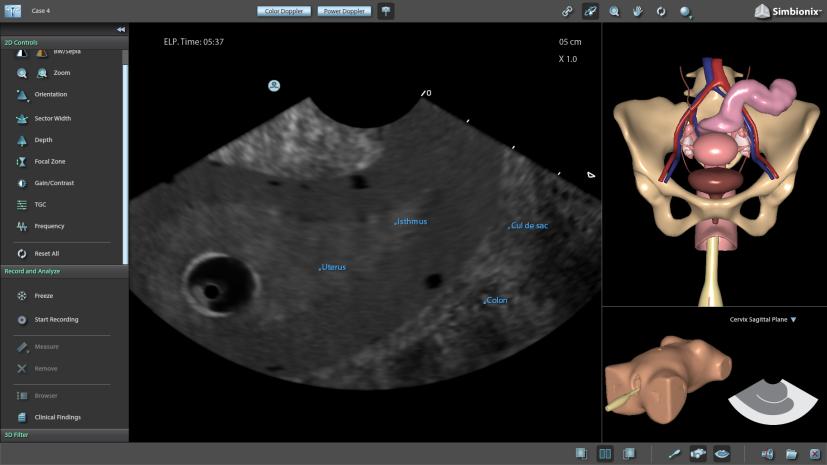Activate Power Doppler mode
This screenshot has height=465, width=827.
pyautogui.click(x=343, y=11)
